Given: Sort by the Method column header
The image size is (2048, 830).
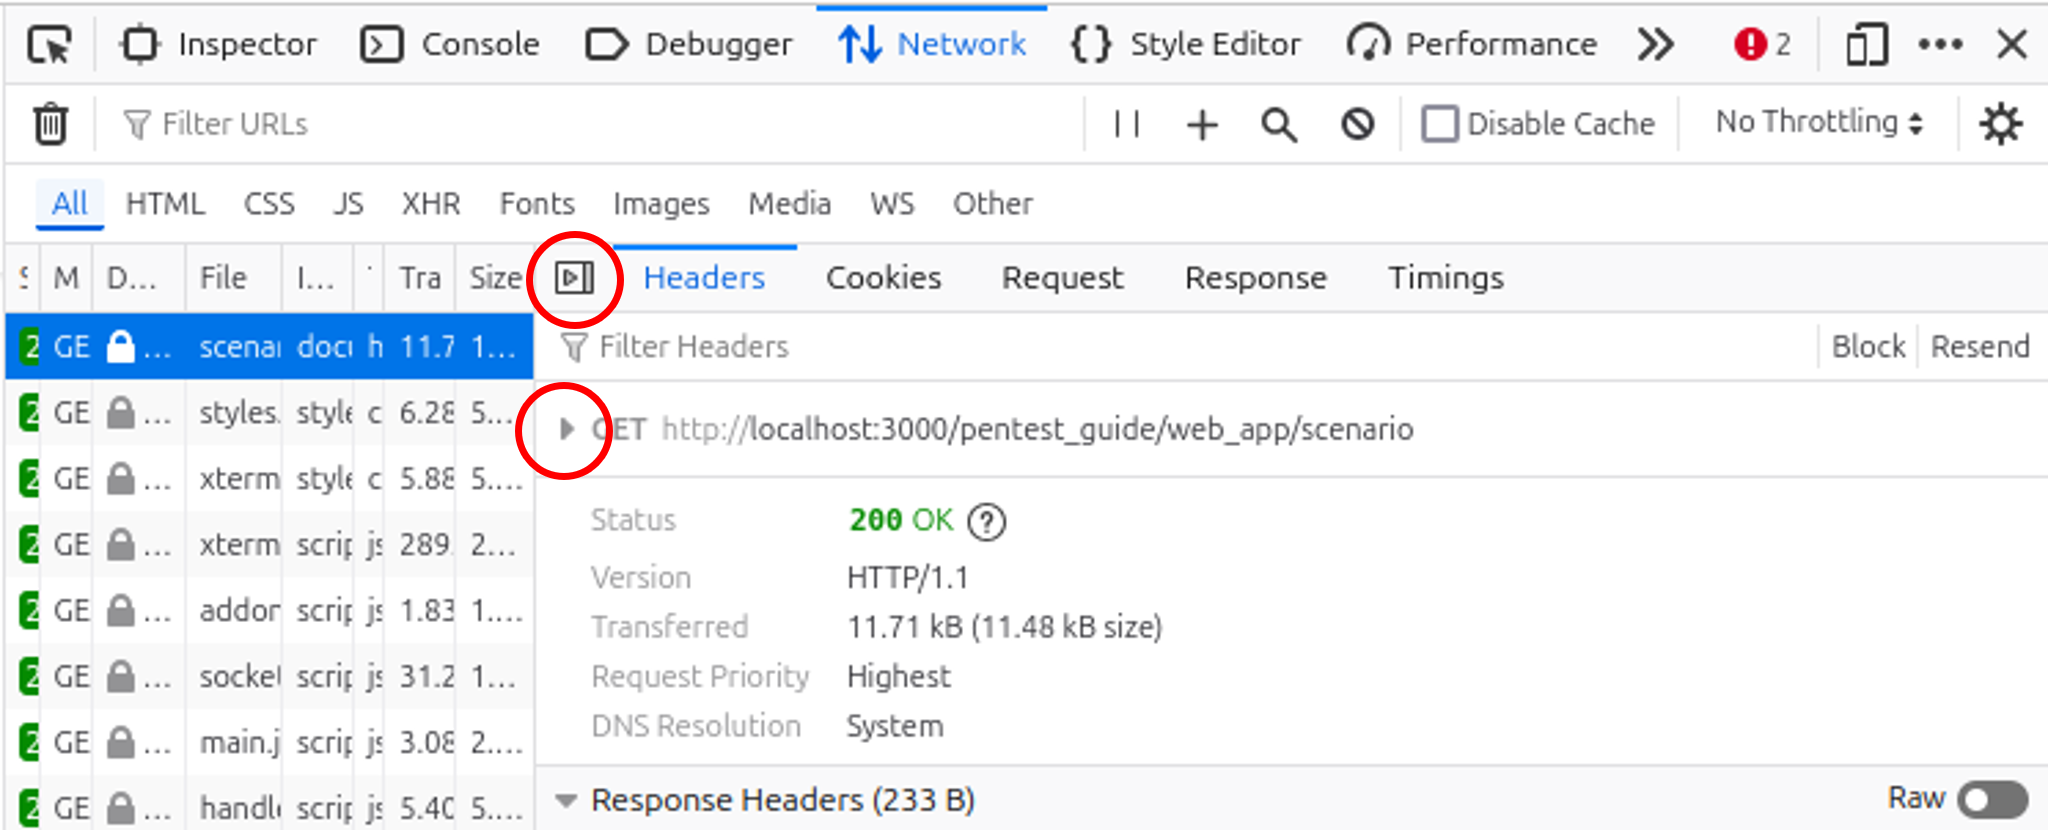Looking at the screenshot, I should pyautogui.click(x=66, y=278).
